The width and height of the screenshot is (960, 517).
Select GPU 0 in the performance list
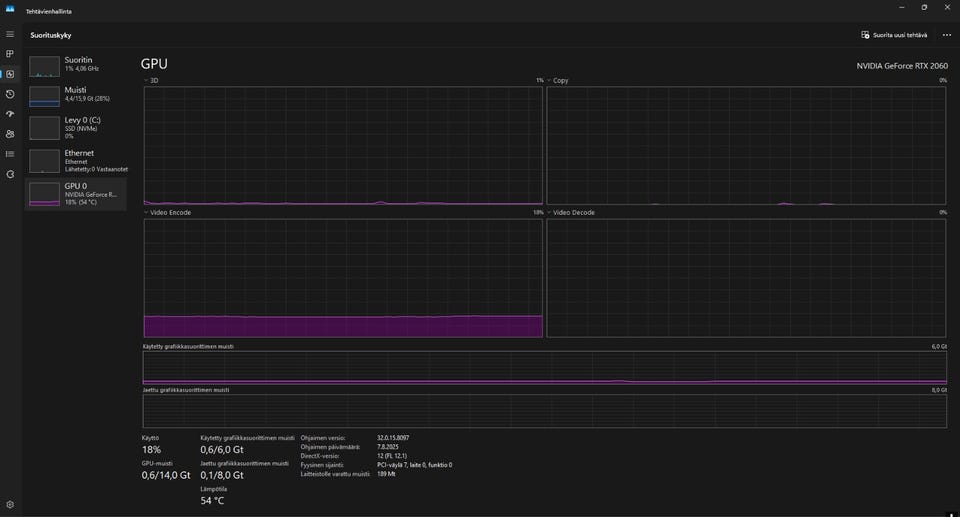tap(76, 194)
